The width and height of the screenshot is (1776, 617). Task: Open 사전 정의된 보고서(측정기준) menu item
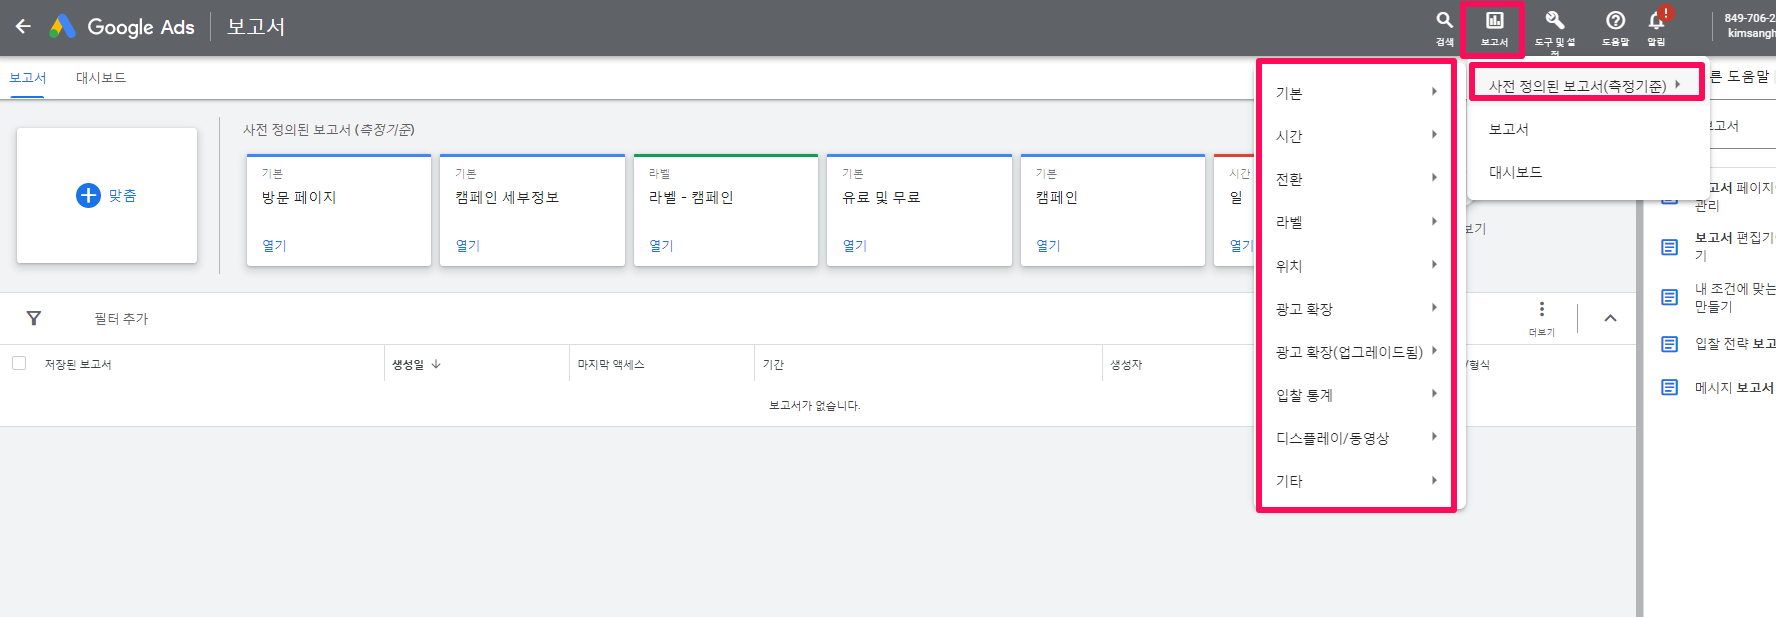(1586, 85)
